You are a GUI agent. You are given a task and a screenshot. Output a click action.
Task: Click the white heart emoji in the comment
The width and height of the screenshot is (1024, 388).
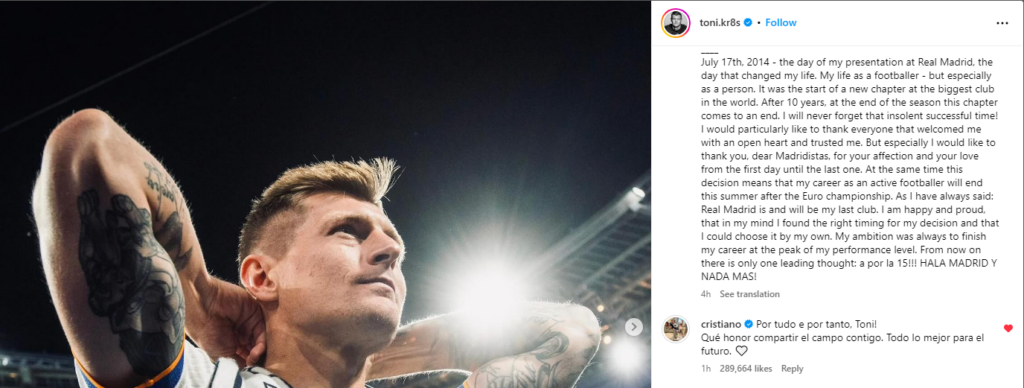pyautogui.click(x=741, y=351)
